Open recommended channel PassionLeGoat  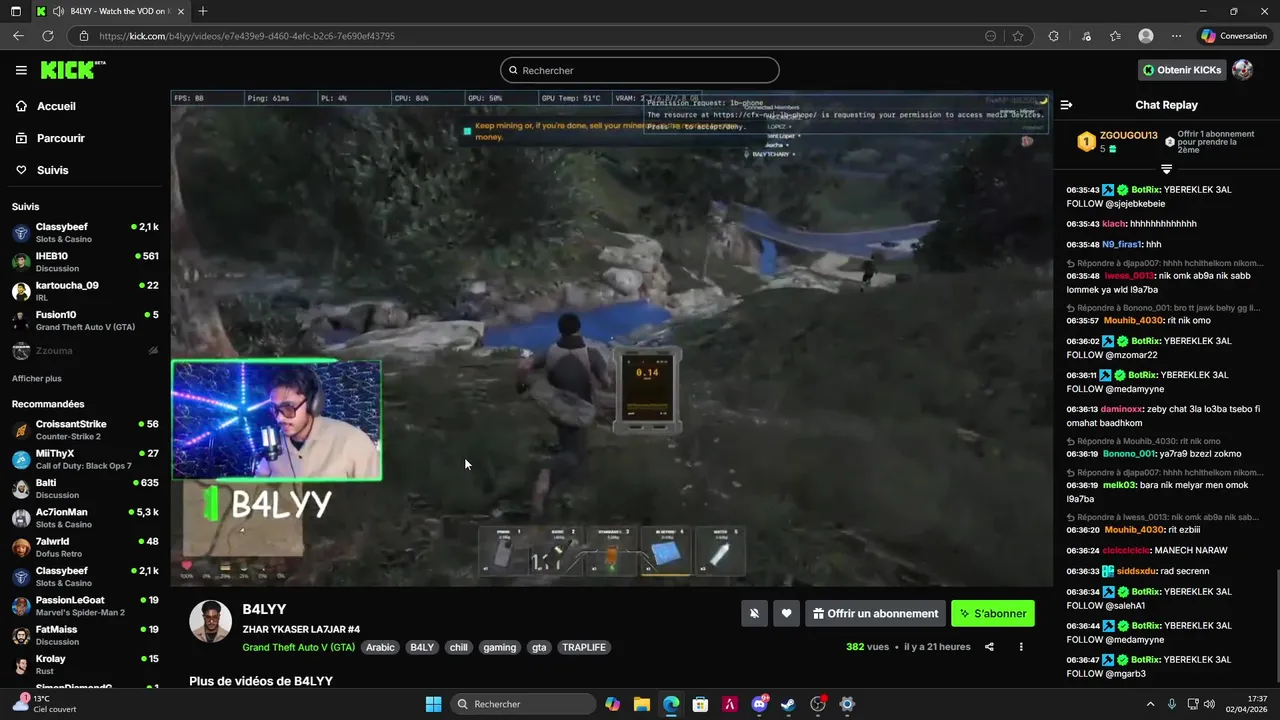(85, 606)
